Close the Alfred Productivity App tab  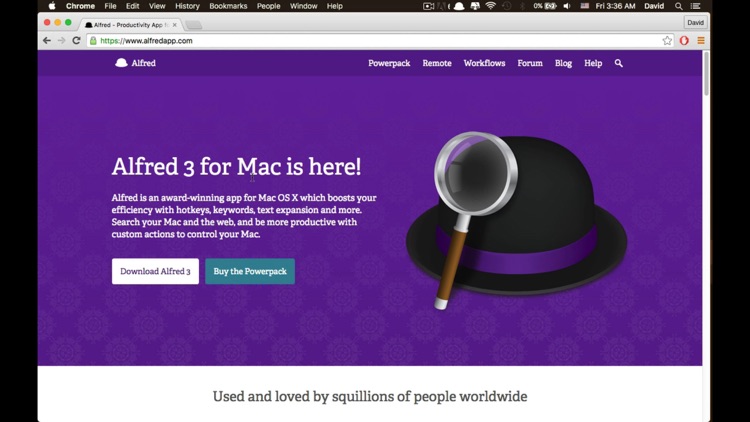click(175, 24)
